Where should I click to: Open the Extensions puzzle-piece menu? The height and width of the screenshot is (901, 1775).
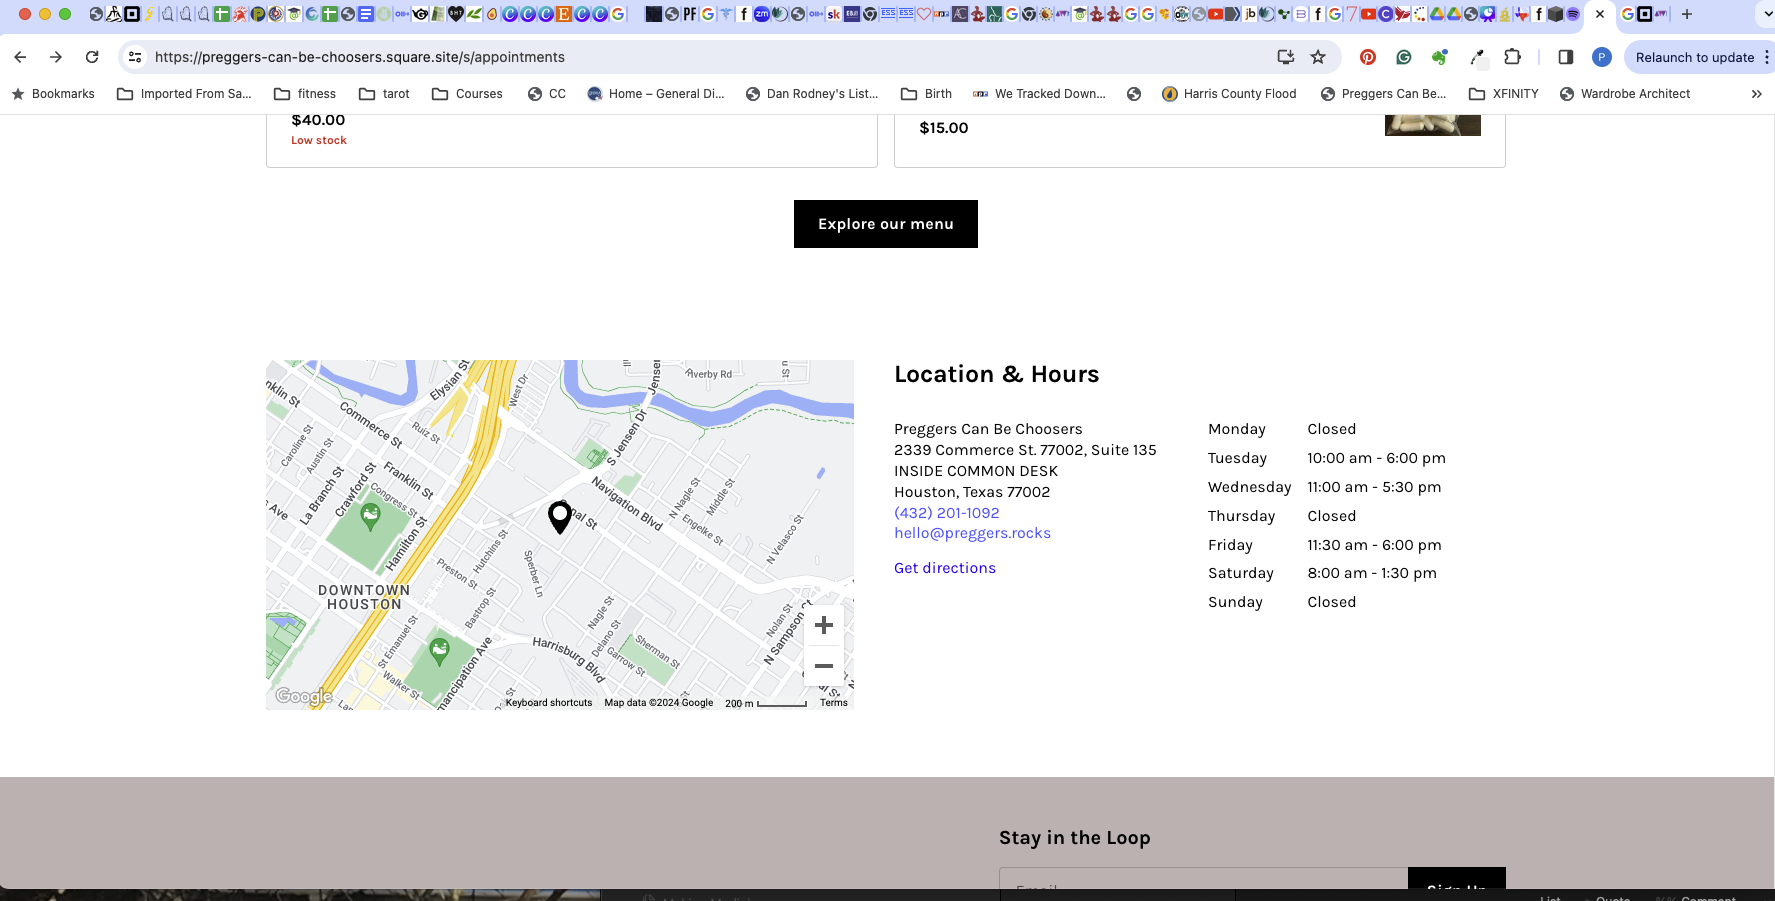coord(1513,57)
